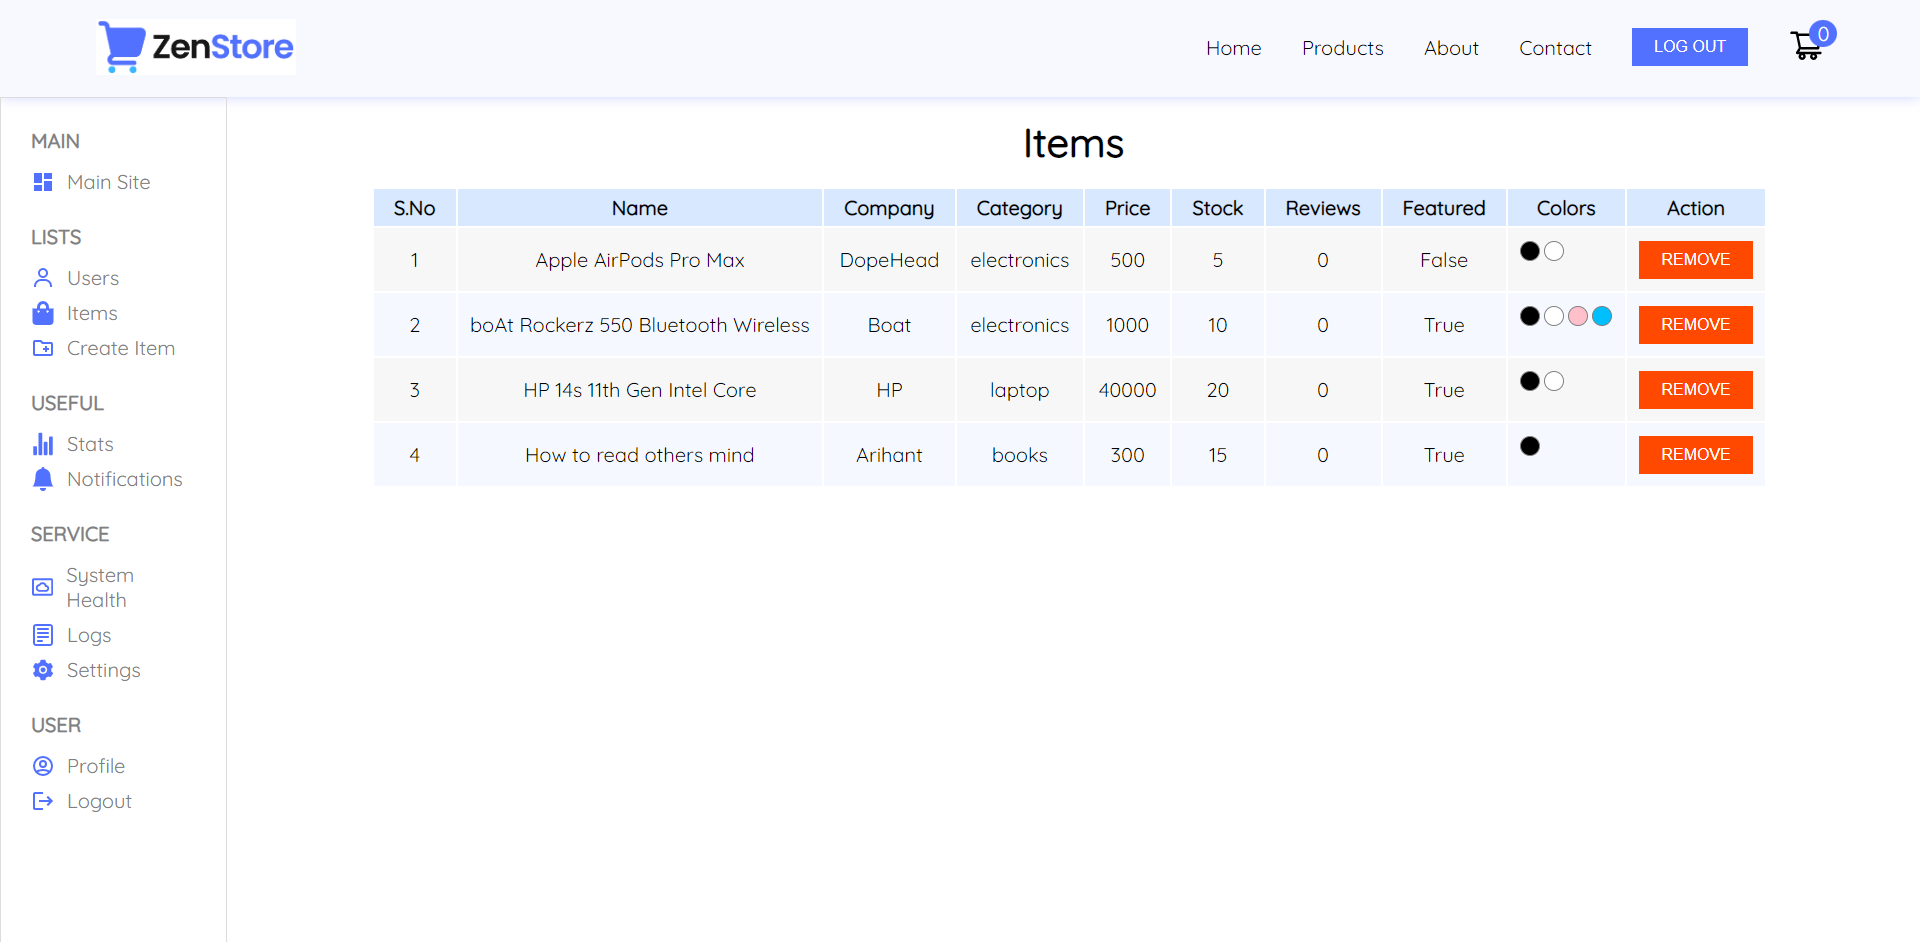Click black color of HP 14s row
This screenshot has width=1920, height=942.
[x=1530, y=381]
